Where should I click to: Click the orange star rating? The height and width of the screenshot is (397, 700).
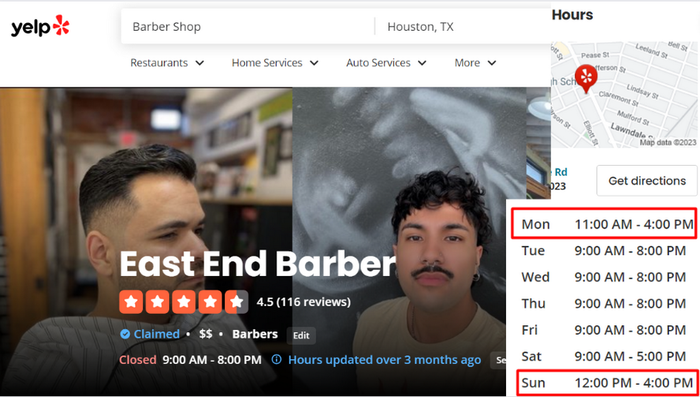pyautogui.click(x=183, y=302)
